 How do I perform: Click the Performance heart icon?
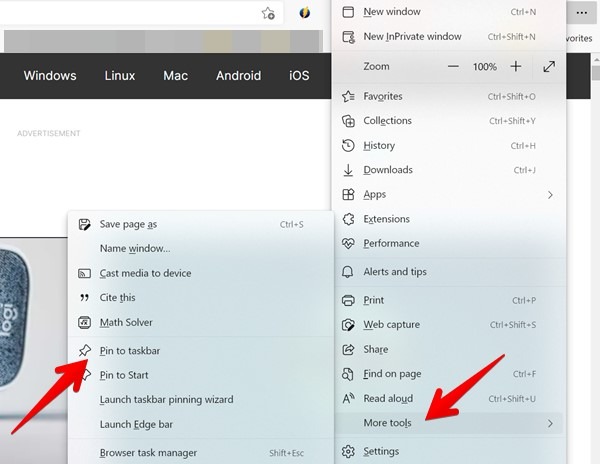point(348,244)
